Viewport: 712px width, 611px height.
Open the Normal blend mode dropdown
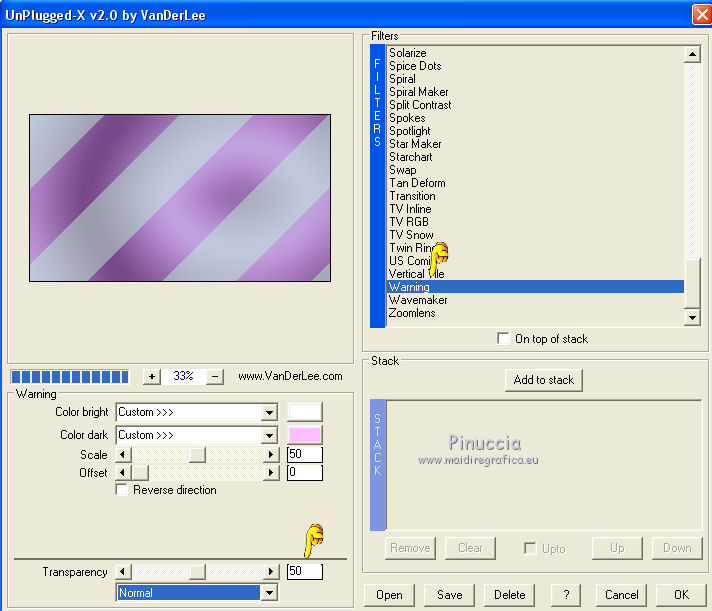pos(270,593)
